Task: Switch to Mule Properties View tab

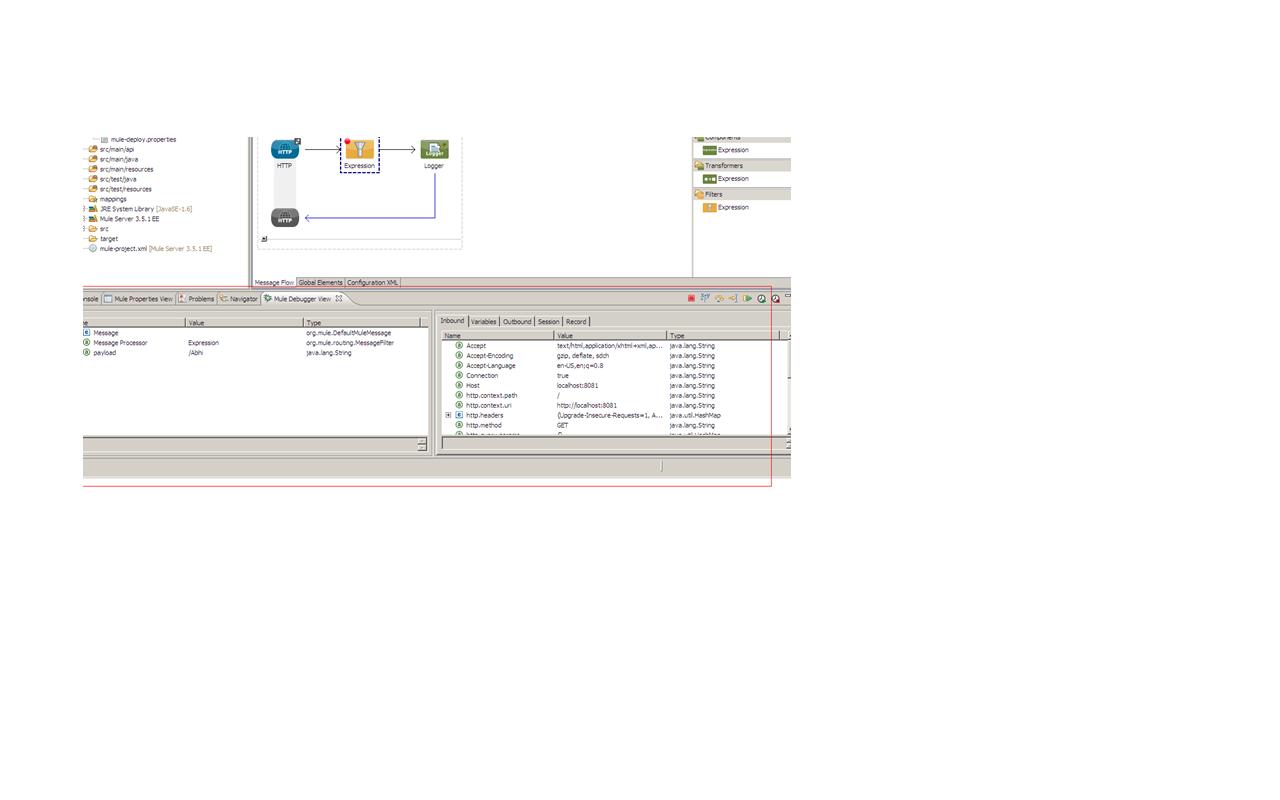Action: tap(138, 298)
